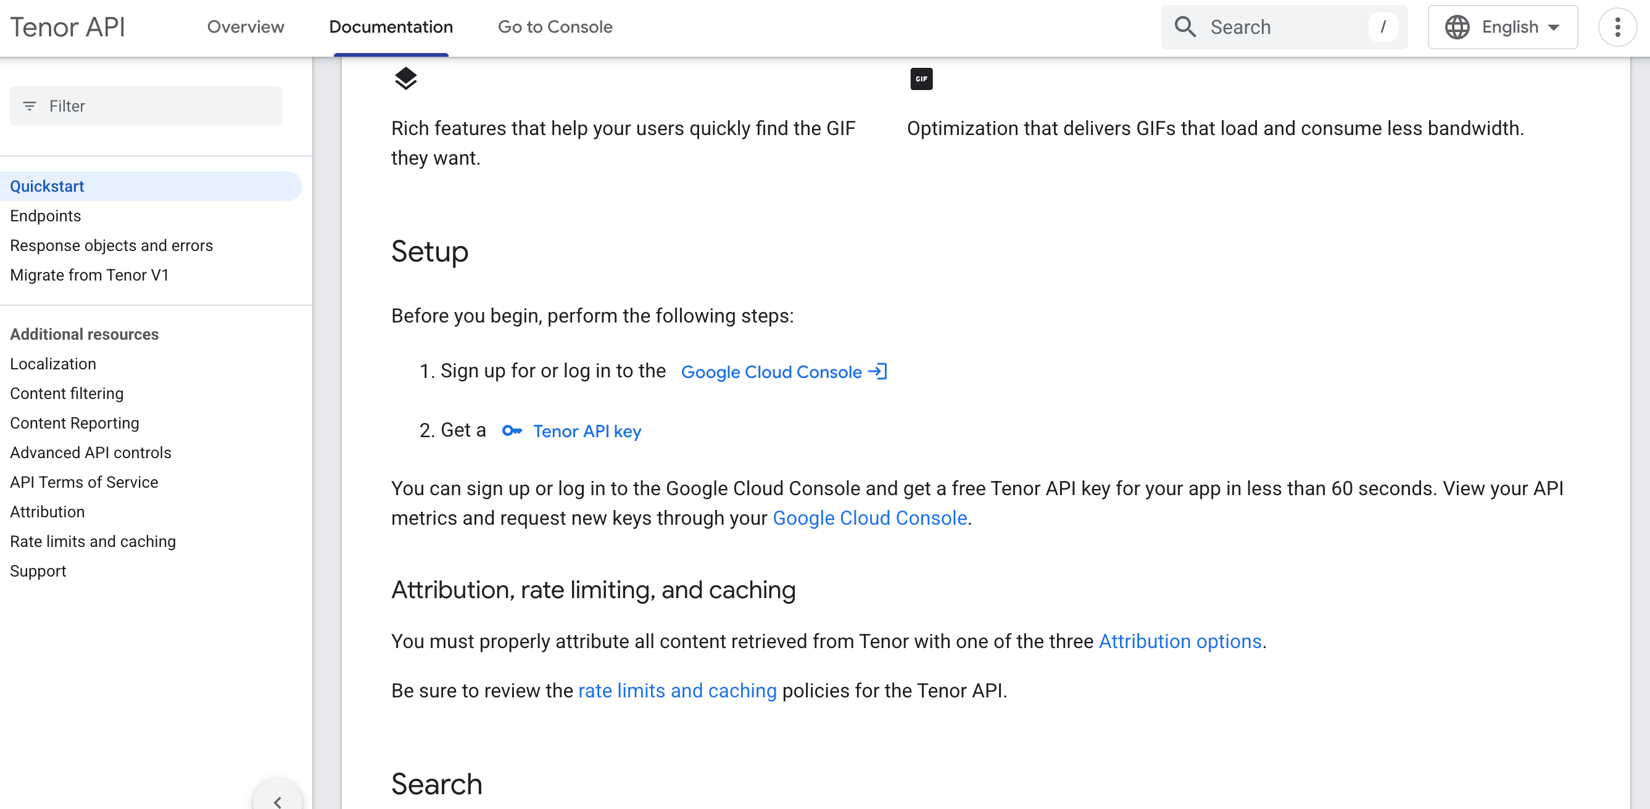Click the Tenor API key link
Screen dimensions: 1650x809
click(x=587, y=431)
